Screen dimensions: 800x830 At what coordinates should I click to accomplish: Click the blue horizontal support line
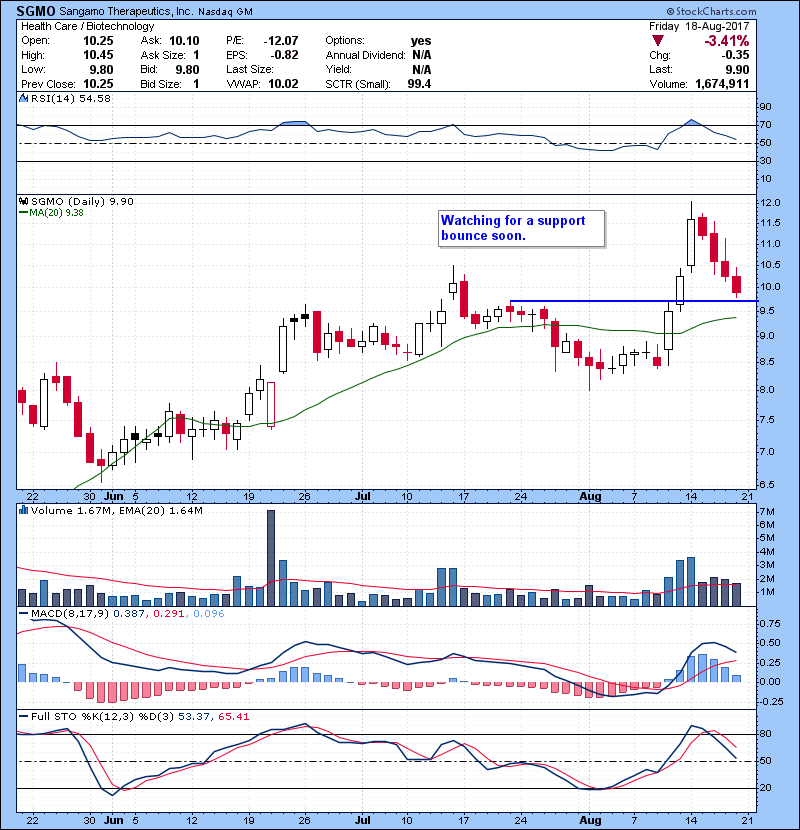pos(634,301)
